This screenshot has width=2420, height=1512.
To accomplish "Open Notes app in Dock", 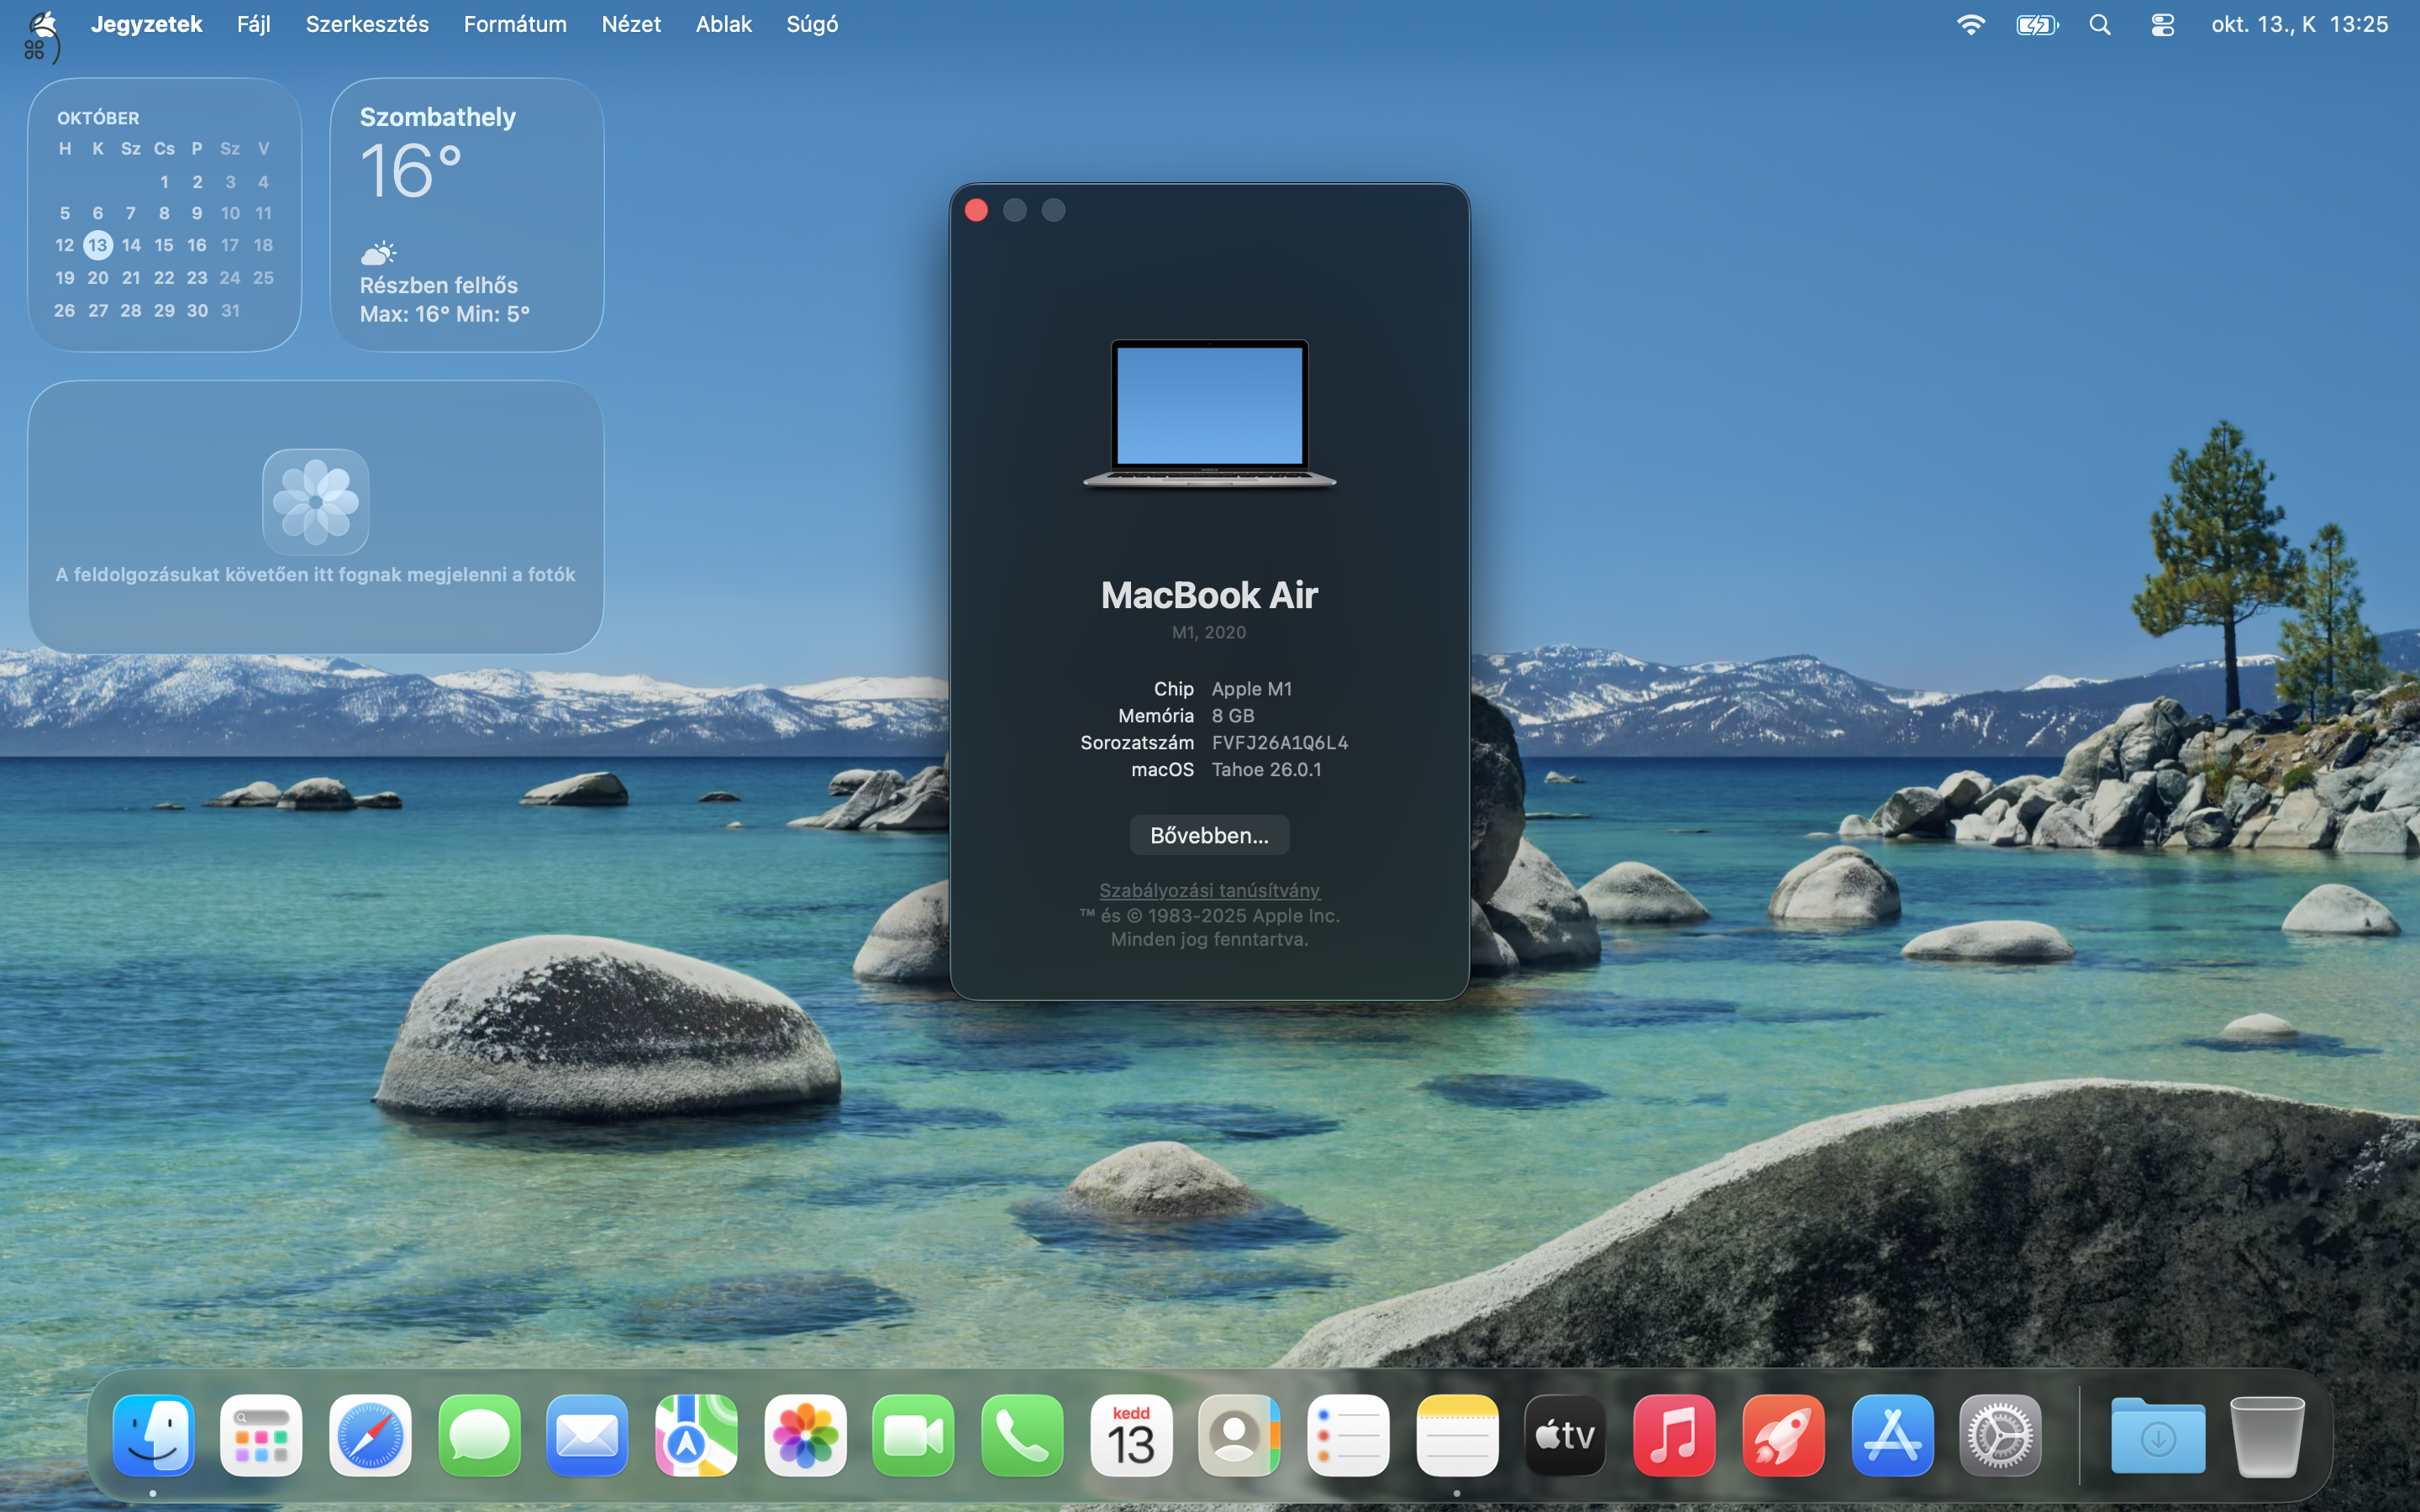I will click(1458, 1435).
